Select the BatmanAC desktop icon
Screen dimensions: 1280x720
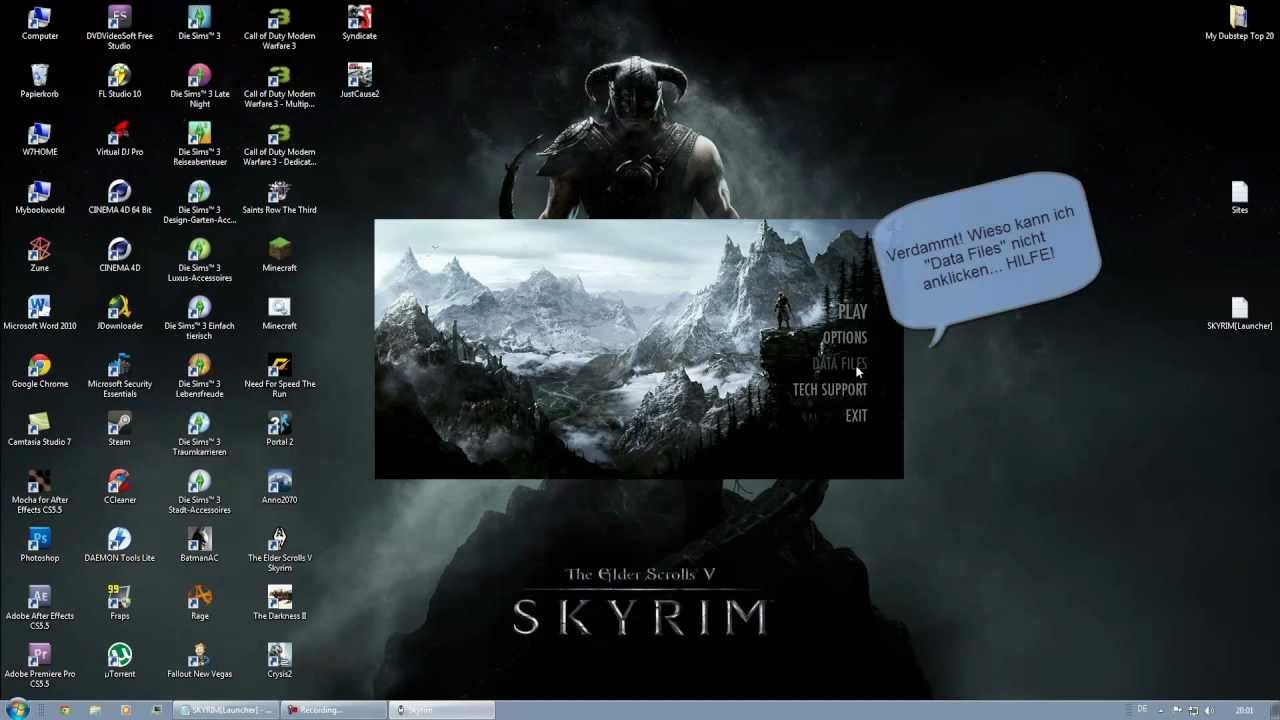(x=200, y=546)
